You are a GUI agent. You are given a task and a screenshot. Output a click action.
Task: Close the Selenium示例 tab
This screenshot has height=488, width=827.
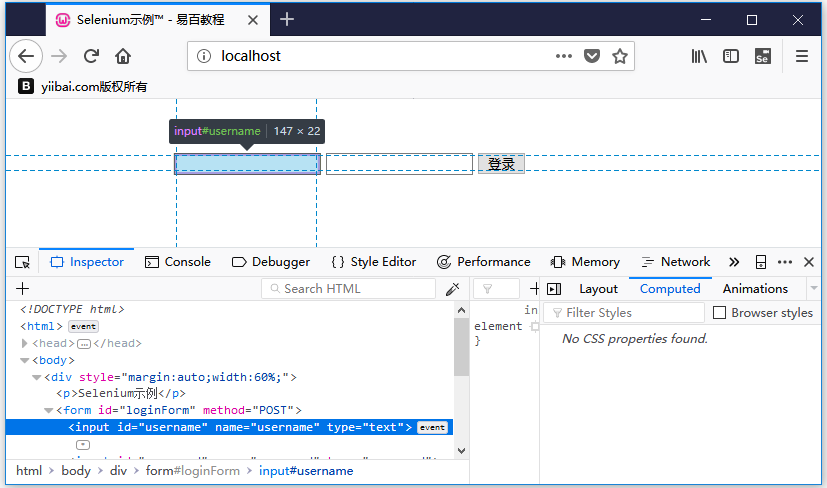(x=253, y=20)
